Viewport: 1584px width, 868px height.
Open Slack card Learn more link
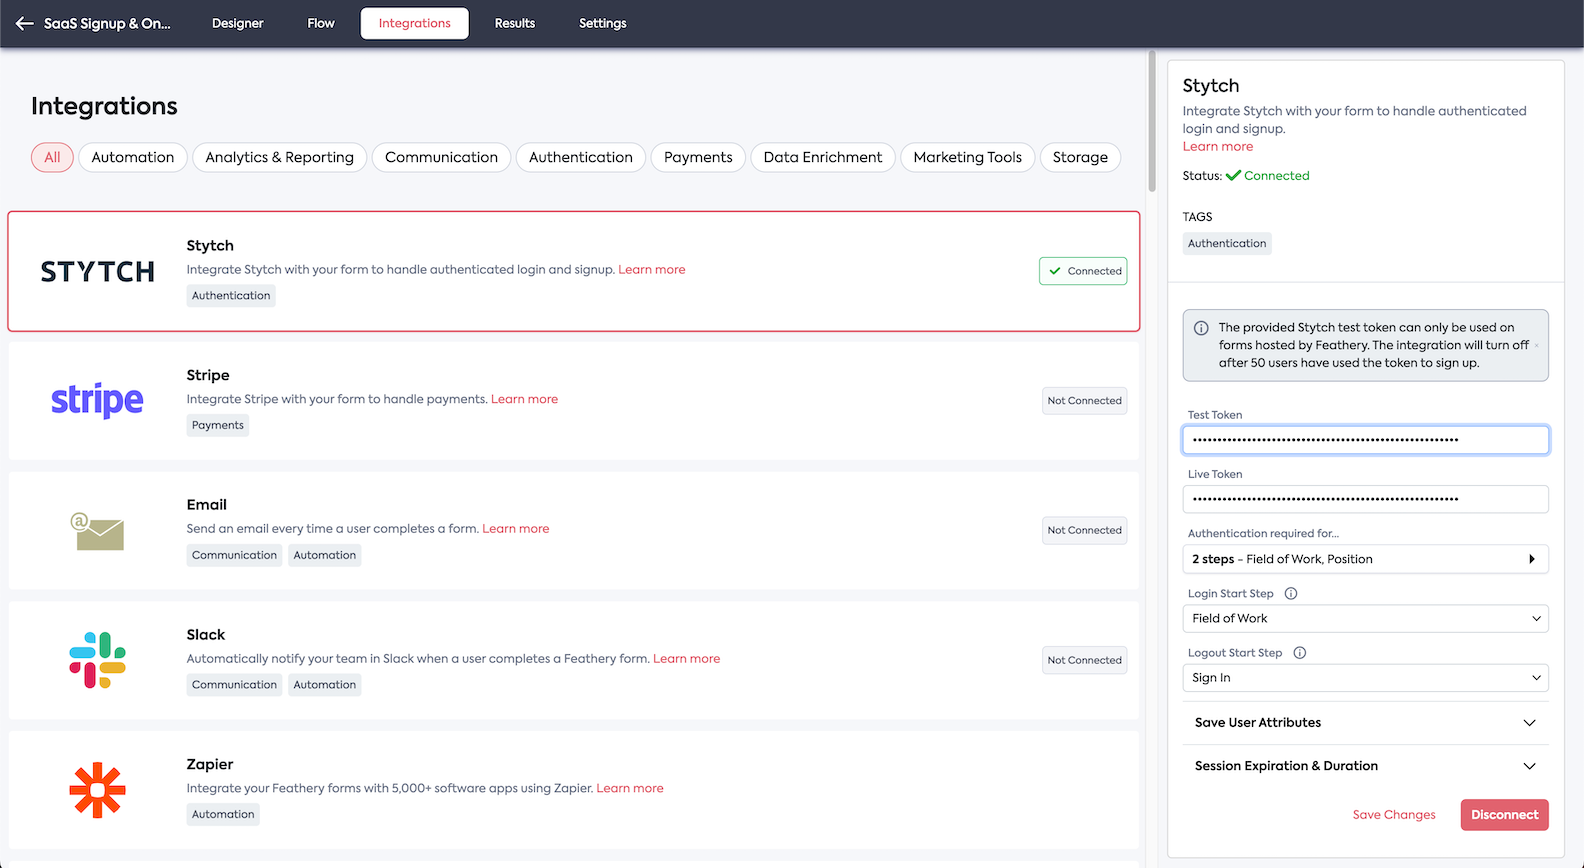pyautogui.click(x=687, y=659)
